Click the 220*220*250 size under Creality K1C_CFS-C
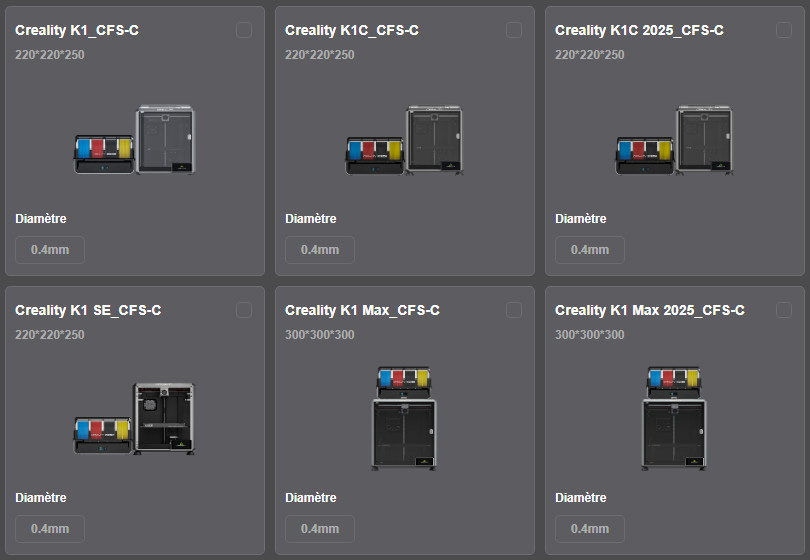The image size is (810, 560). click(x=320, y=55)
